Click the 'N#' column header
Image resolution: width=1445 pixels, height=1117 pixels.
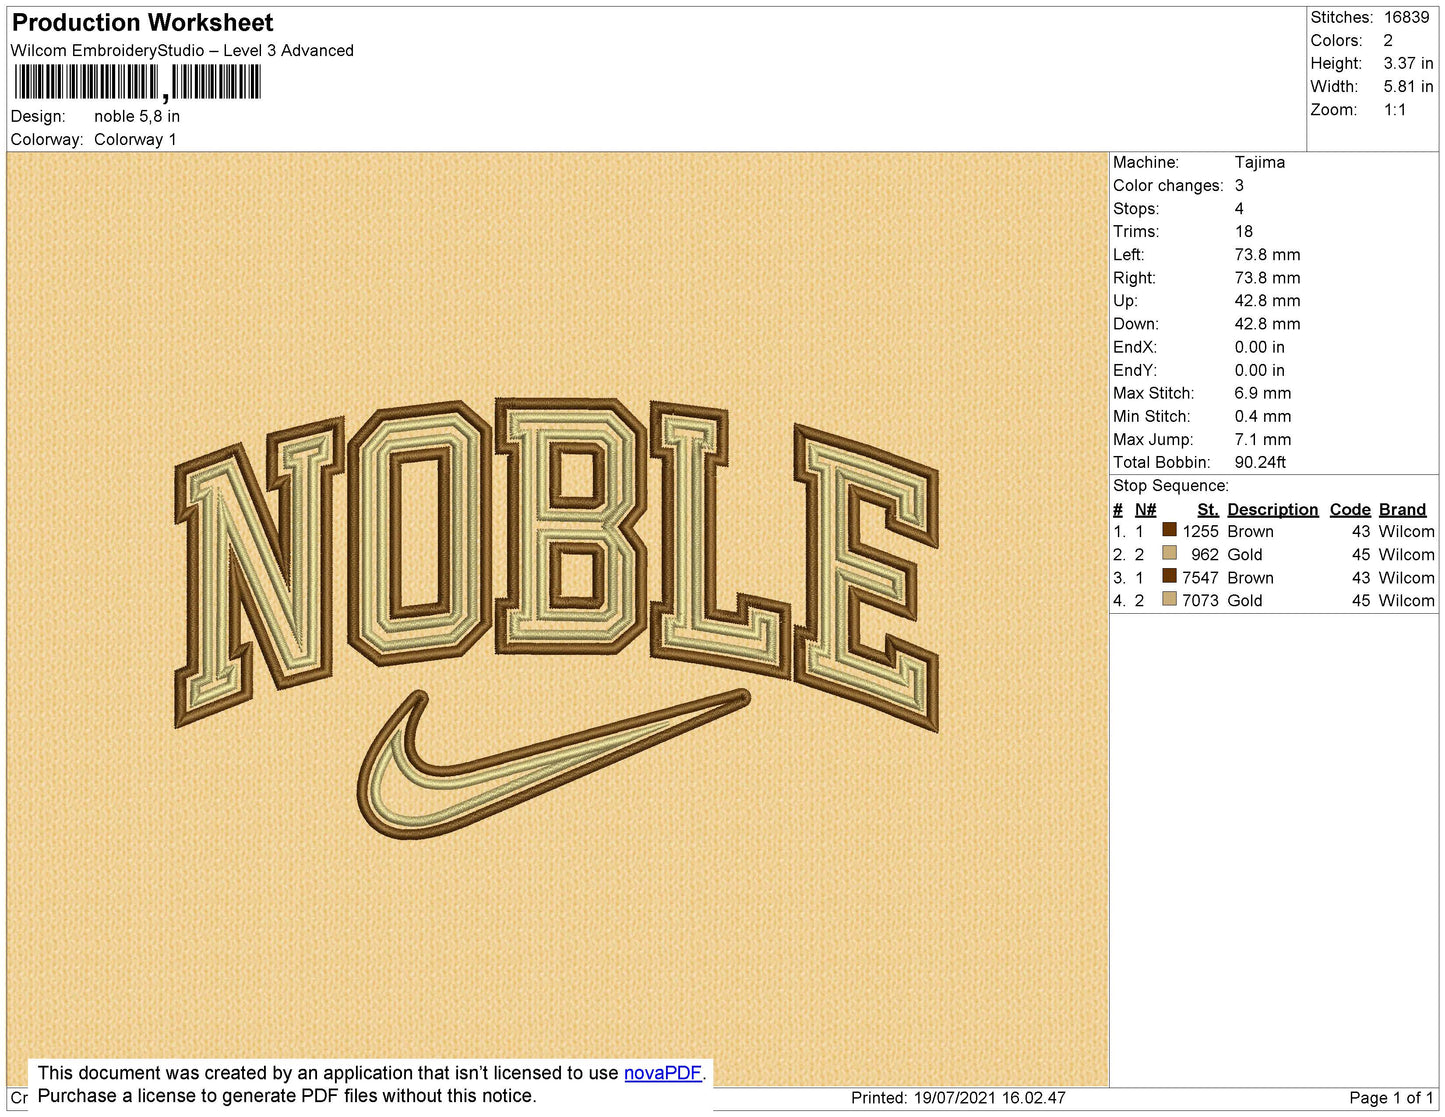click(1145, 509)
